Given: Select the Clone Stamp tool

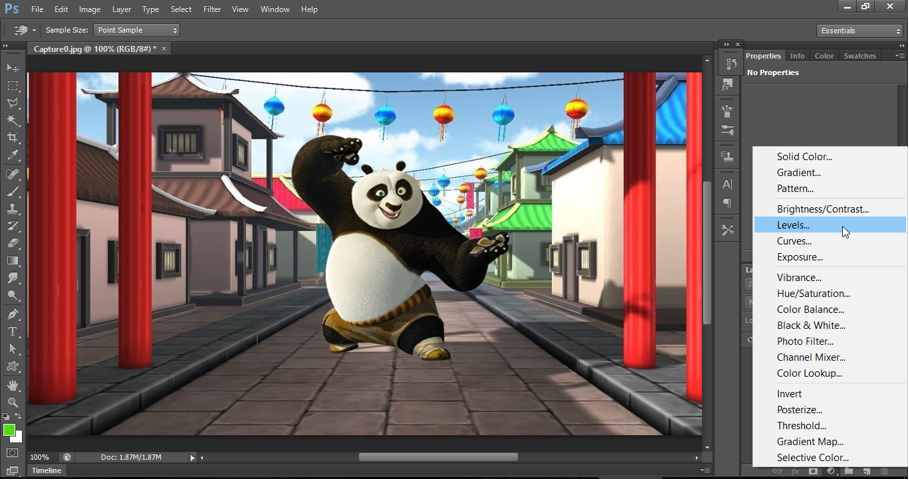Looking at the screenshot, I should pos(12,209).
